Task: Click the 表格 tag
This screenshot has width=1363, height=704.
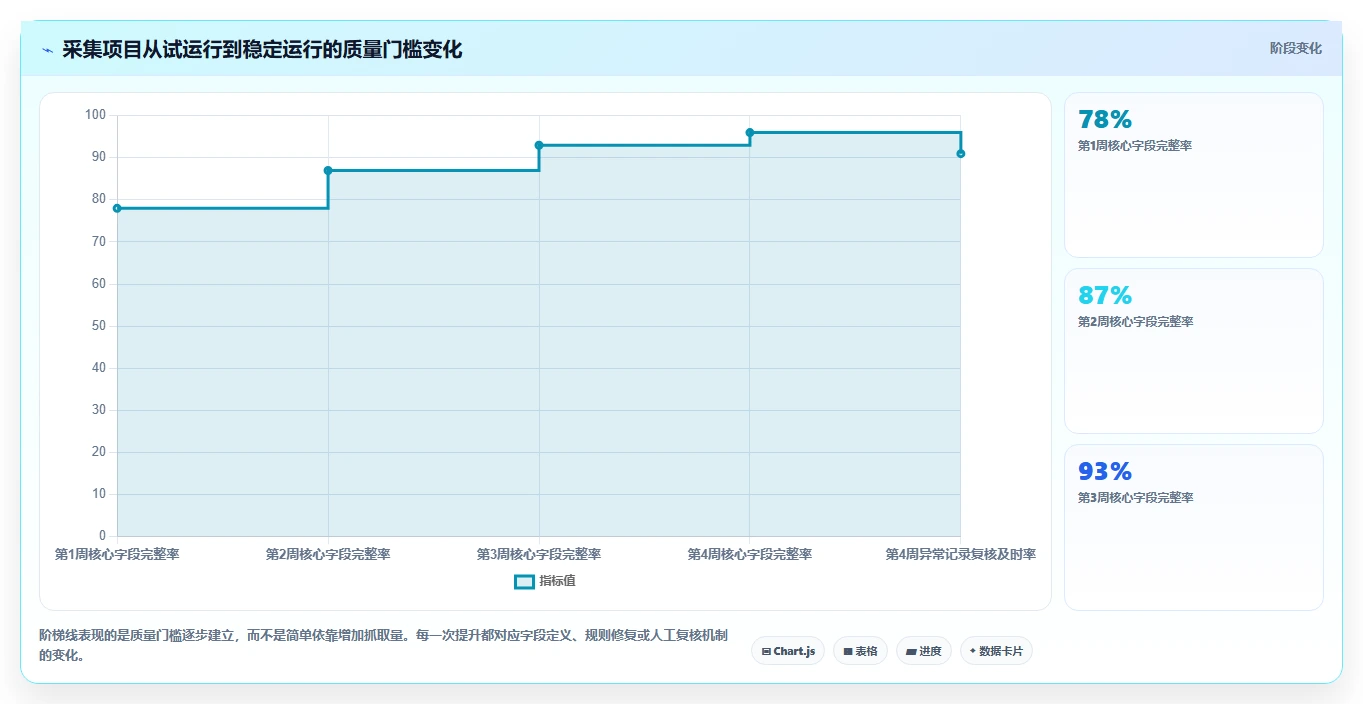Action: click(860, 651)
